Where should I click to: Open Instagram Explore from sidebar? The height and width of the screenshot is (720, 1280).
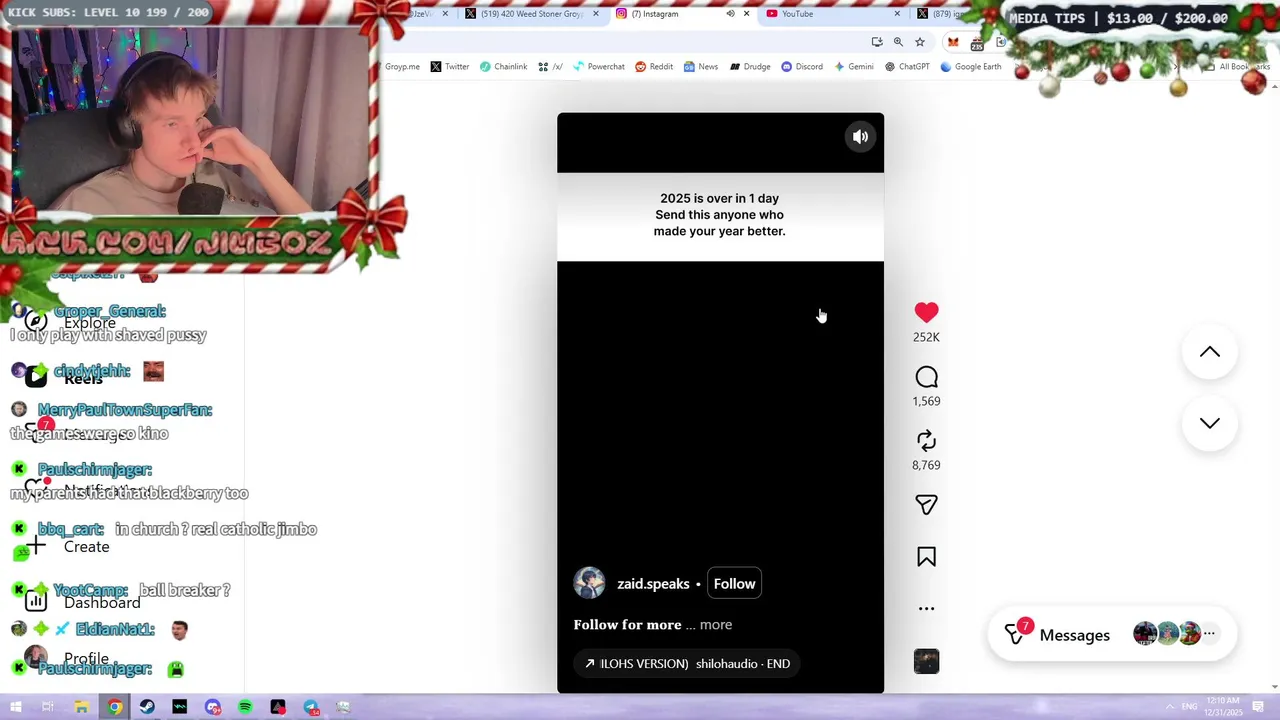72,322
